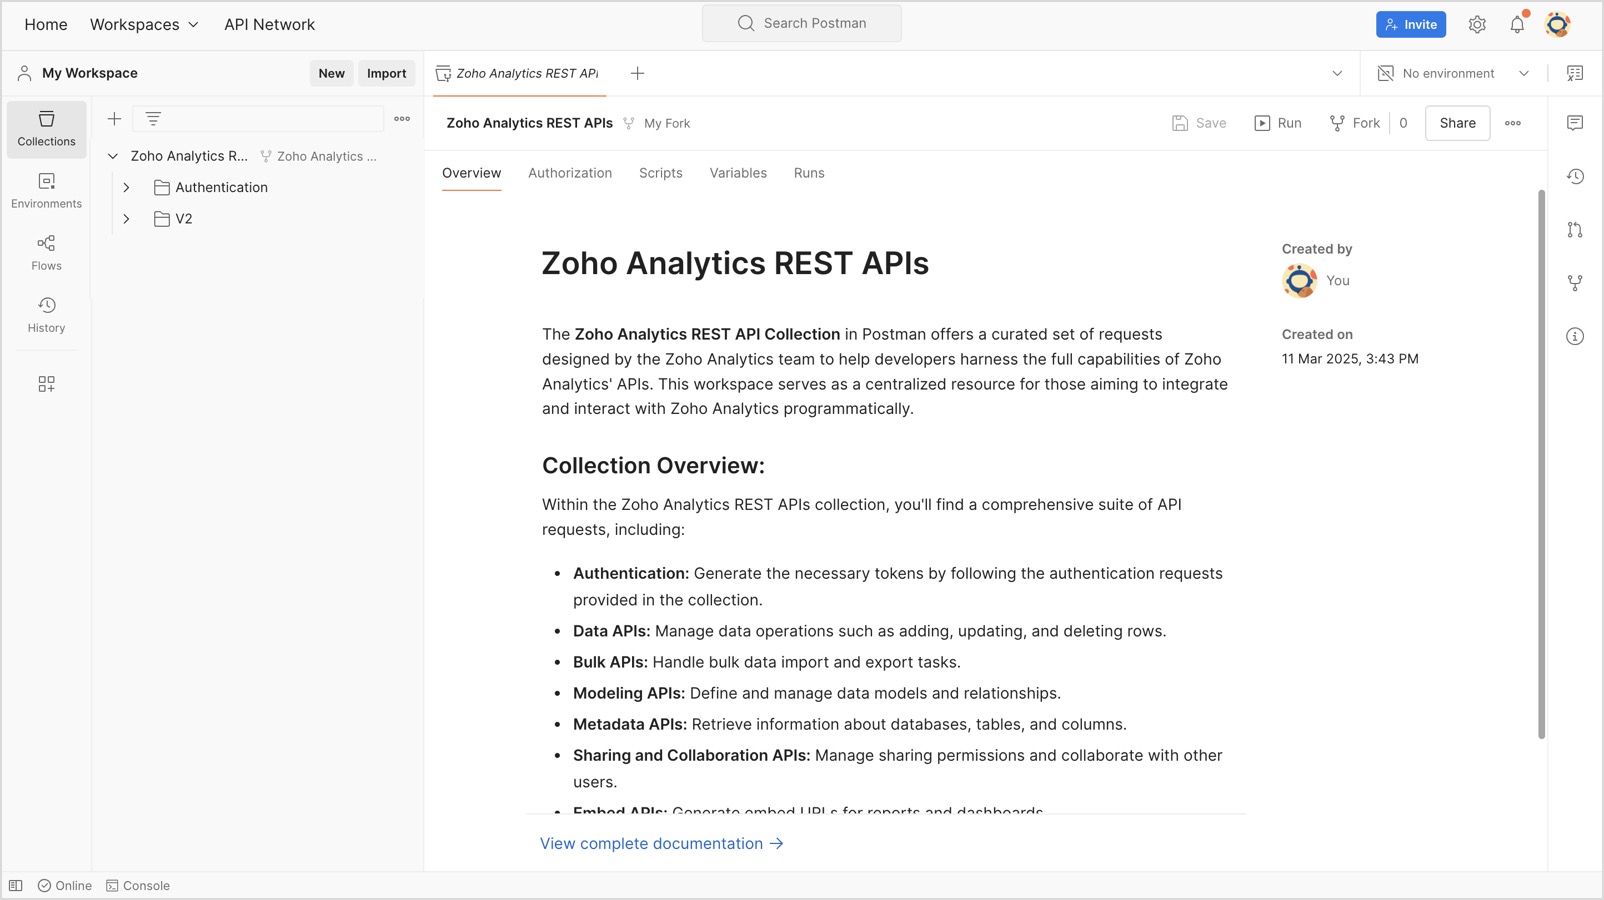Screen dimensions: 1604x900
Task: Click the Search Postman field
Action: tap(802, 23)
